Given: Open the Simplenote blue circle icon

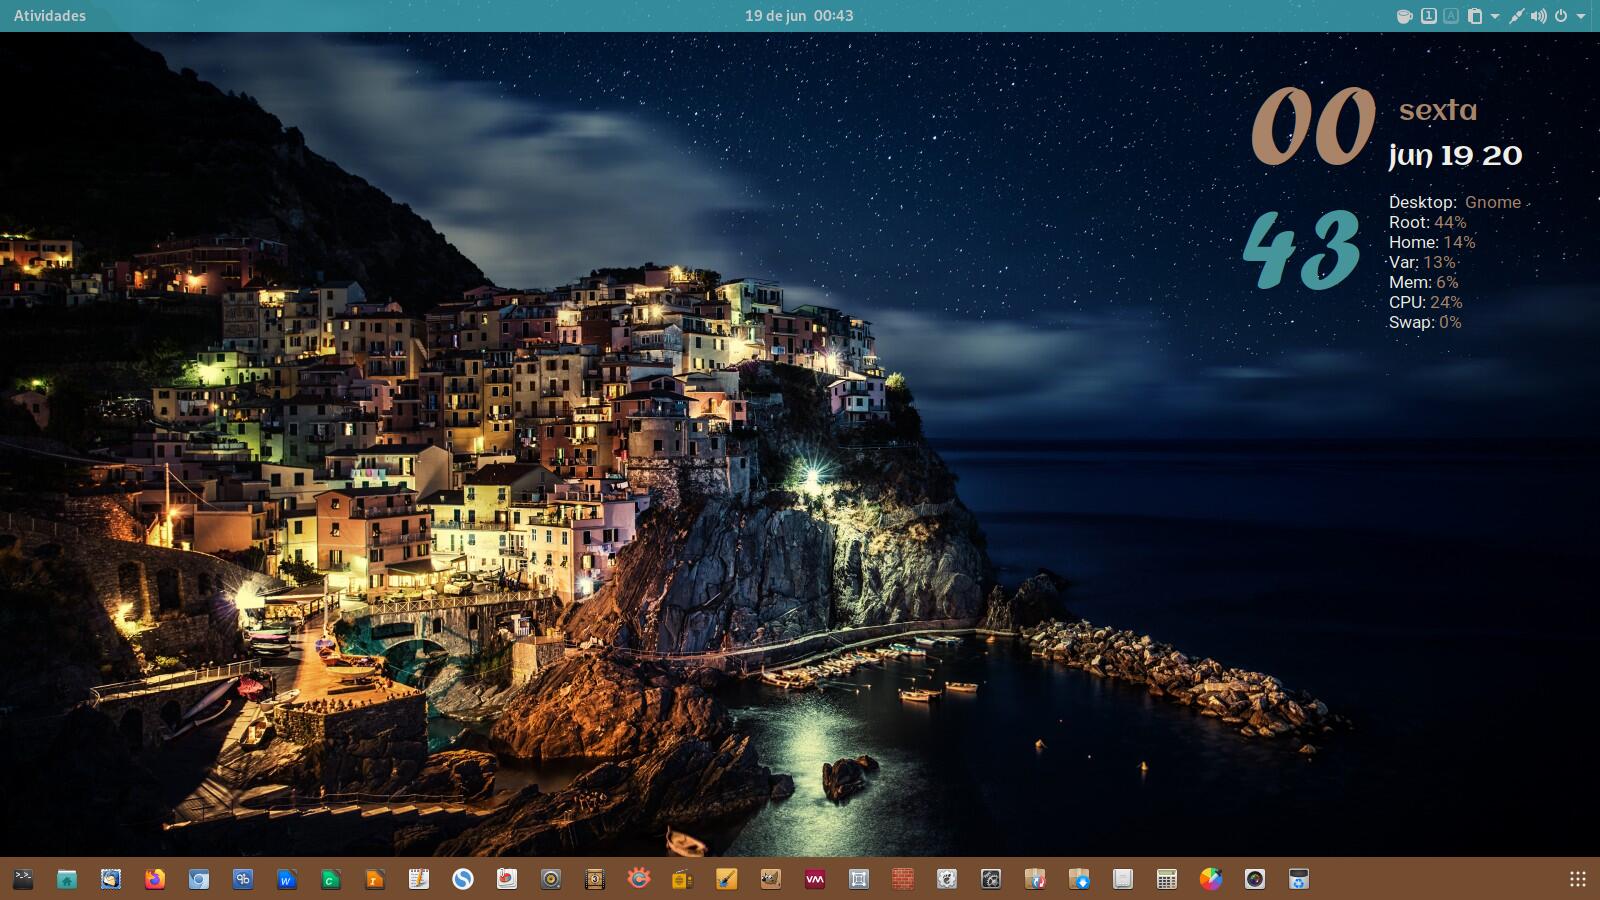Looking at the screenshot, I should [x=463, y=879].
